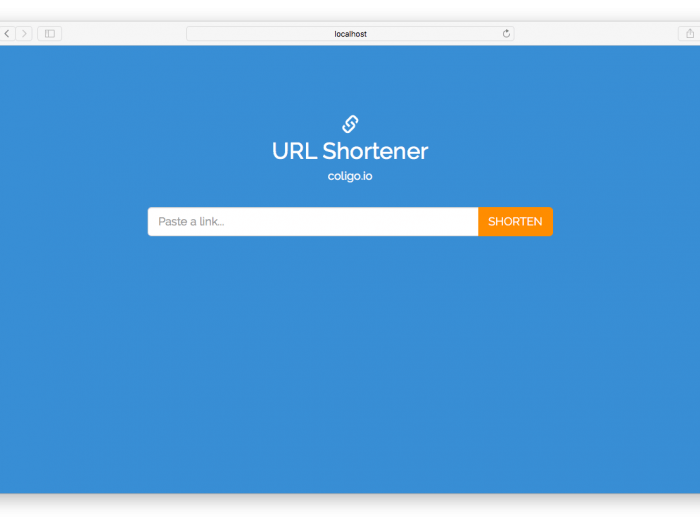Image resolution: width=700 pixels, height=525 pixels.
Task: Click the URL Shortener heading
Action: click(x=350, y=151)
